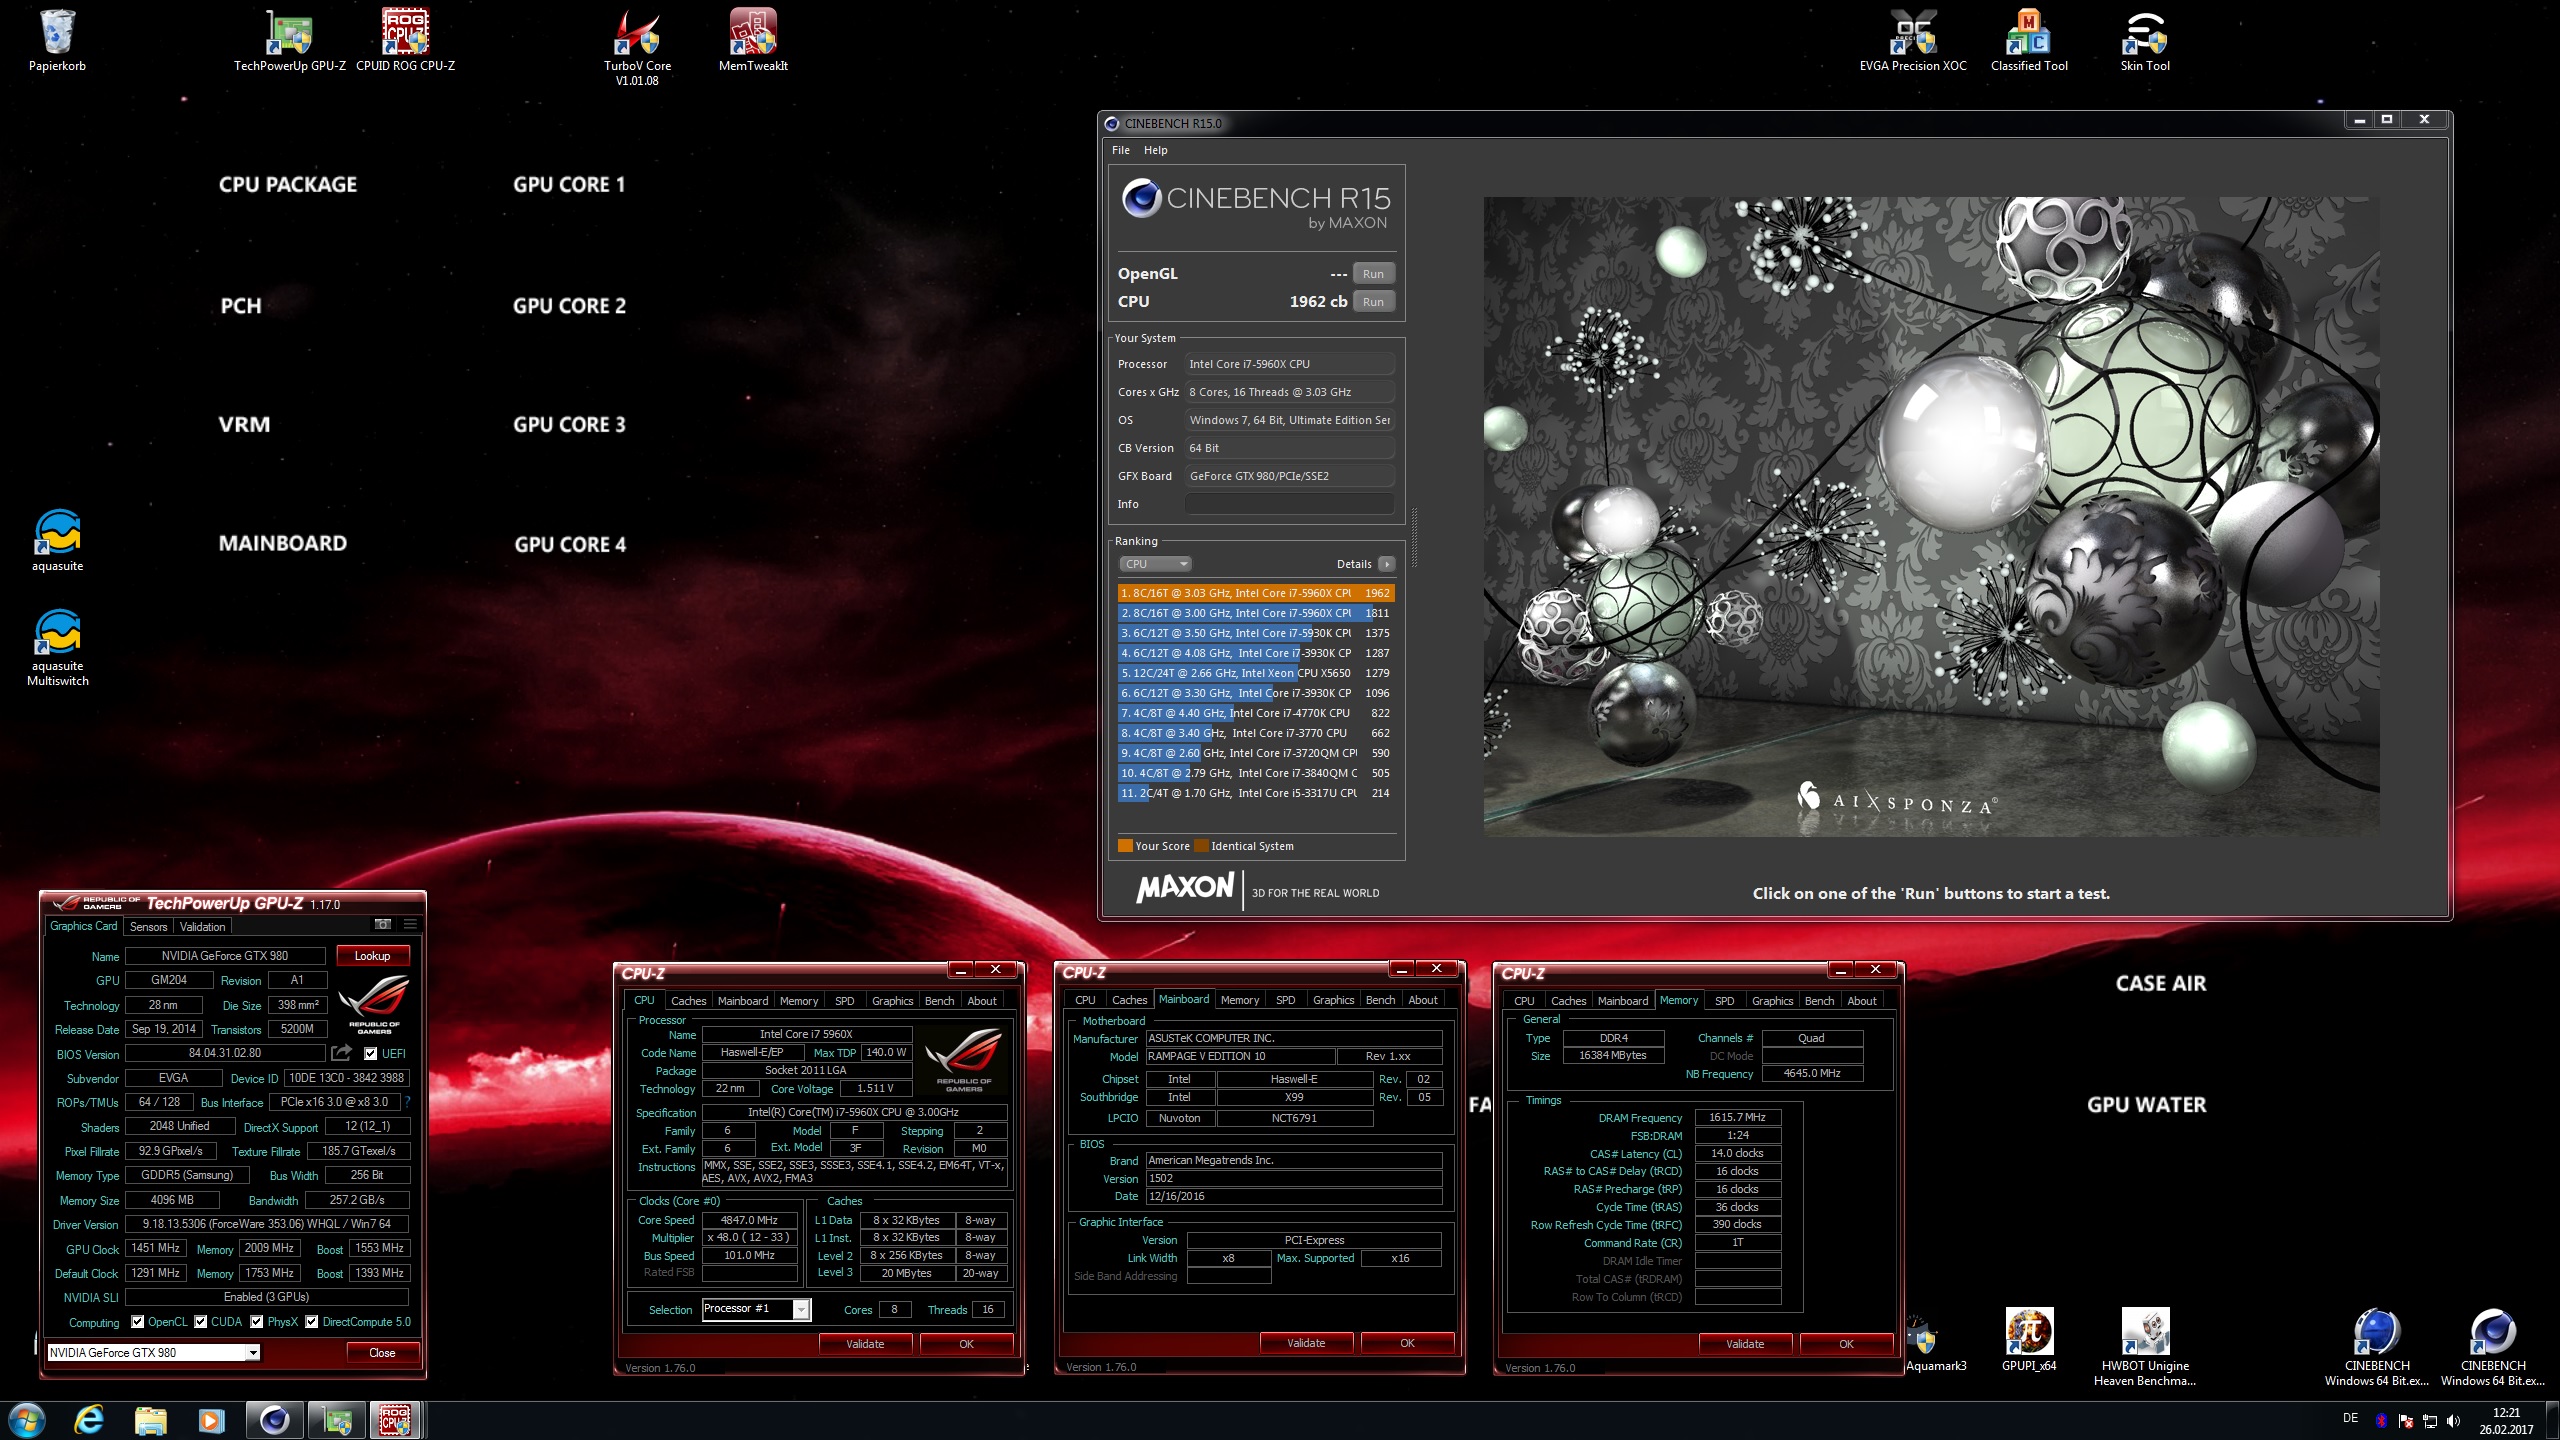This screenshot has width=2560, height=1440.
Task: Open the Cinebench Help menu
Action: pos(1155,150)
